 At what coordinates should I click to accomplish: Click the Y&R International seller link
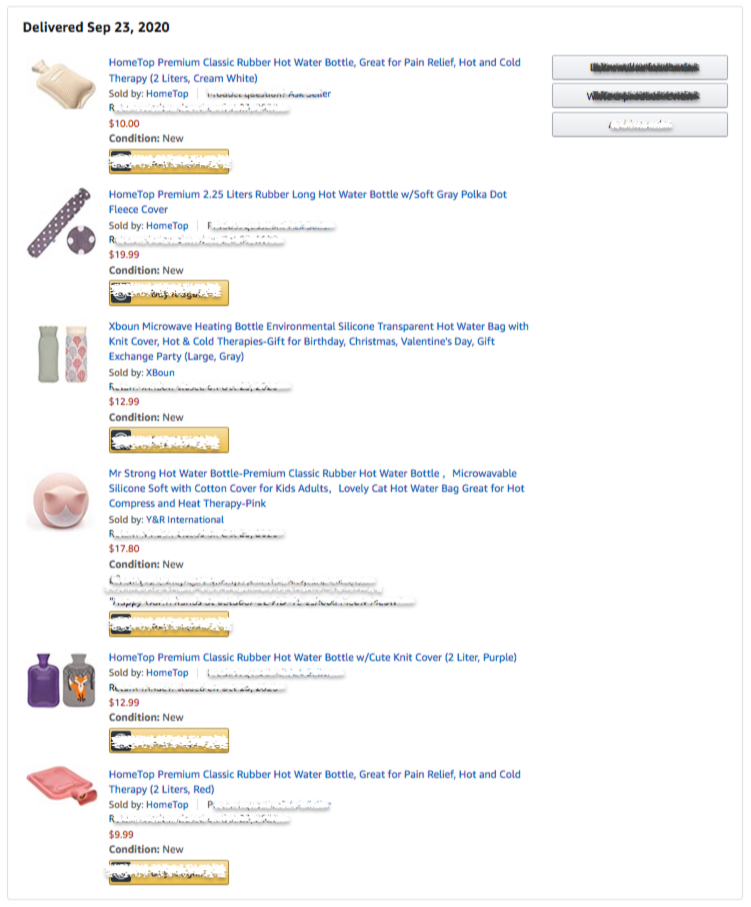point(184,520)
